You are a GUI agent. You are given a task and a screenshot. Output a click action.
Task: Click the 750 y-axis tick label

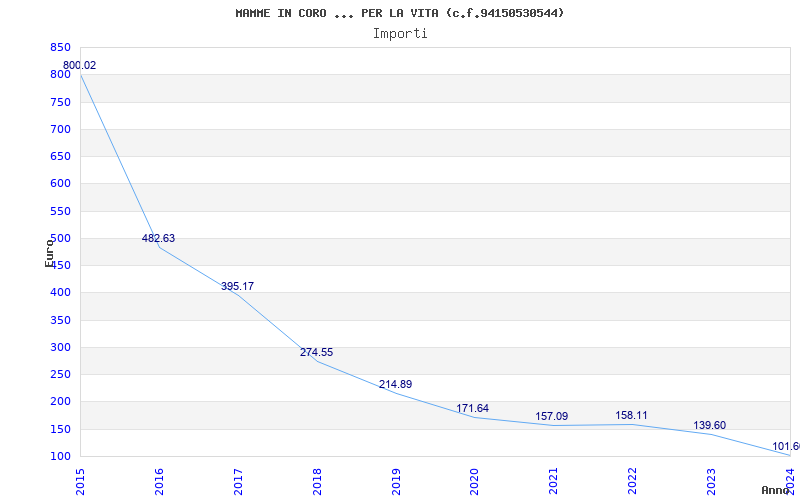pos(60,102)
